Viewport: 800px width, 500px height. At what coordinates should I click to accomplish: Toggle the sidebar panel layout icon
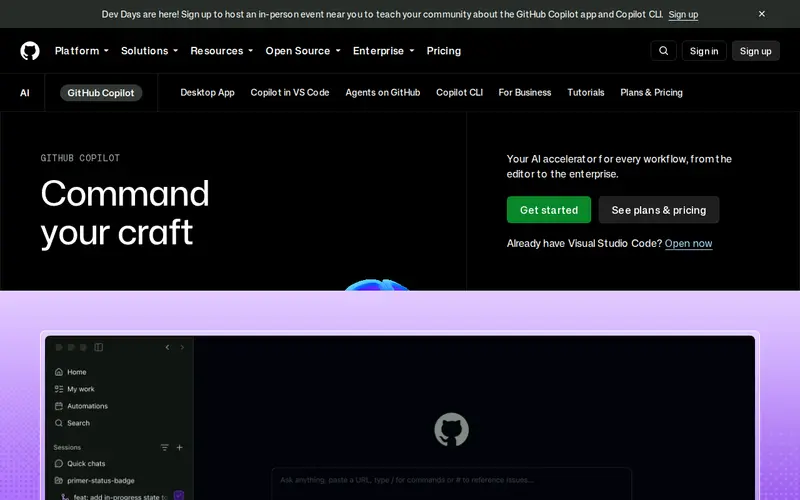pos(98,347)
